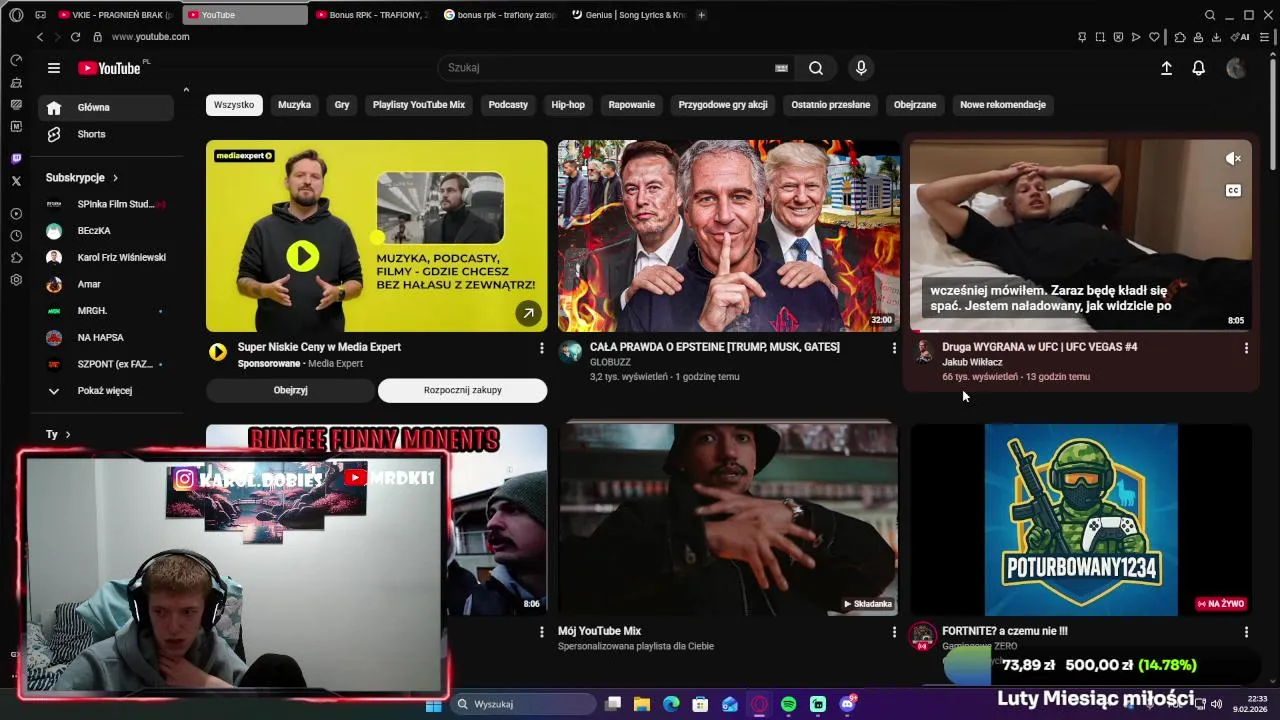This screenshot has width=1280, height=720.
Task: Select the Podcasty filter chip
Action: pos(508,105)
